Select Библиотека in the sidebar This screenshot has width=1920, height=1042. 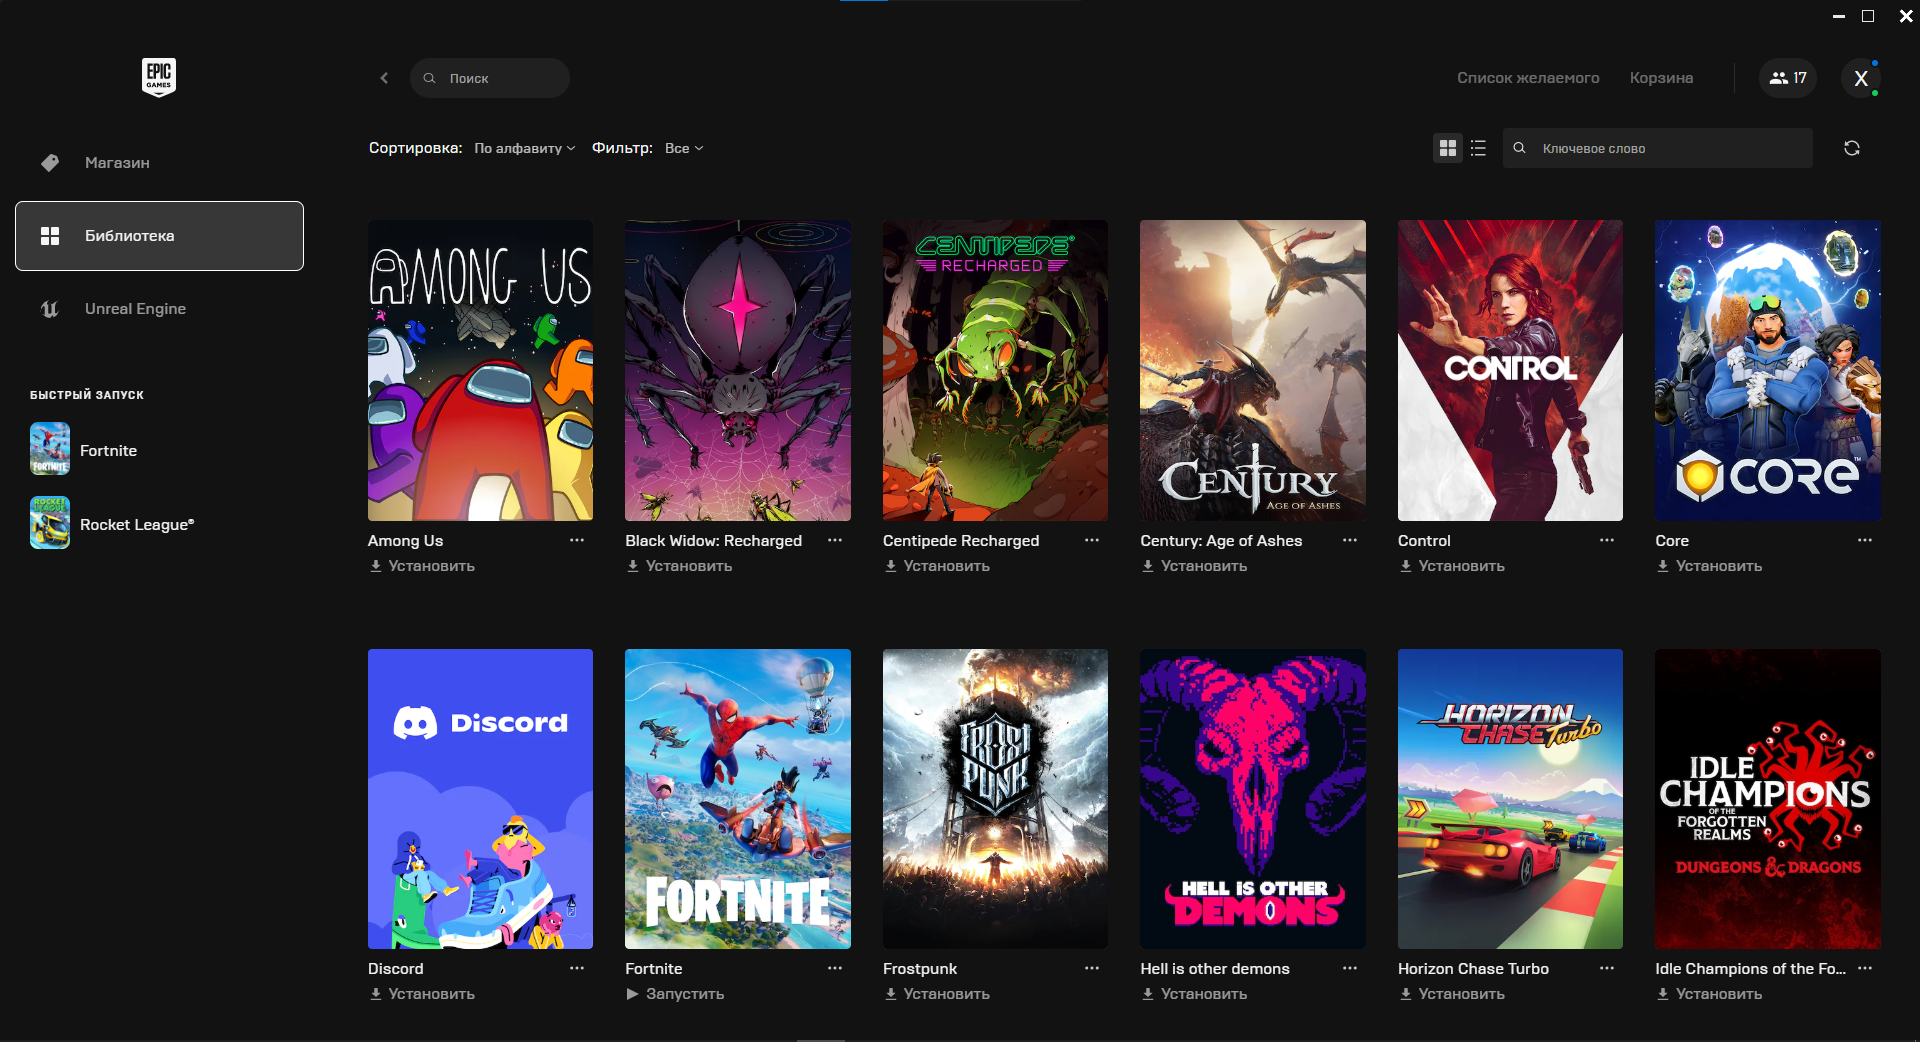click(x=159, y=236)
